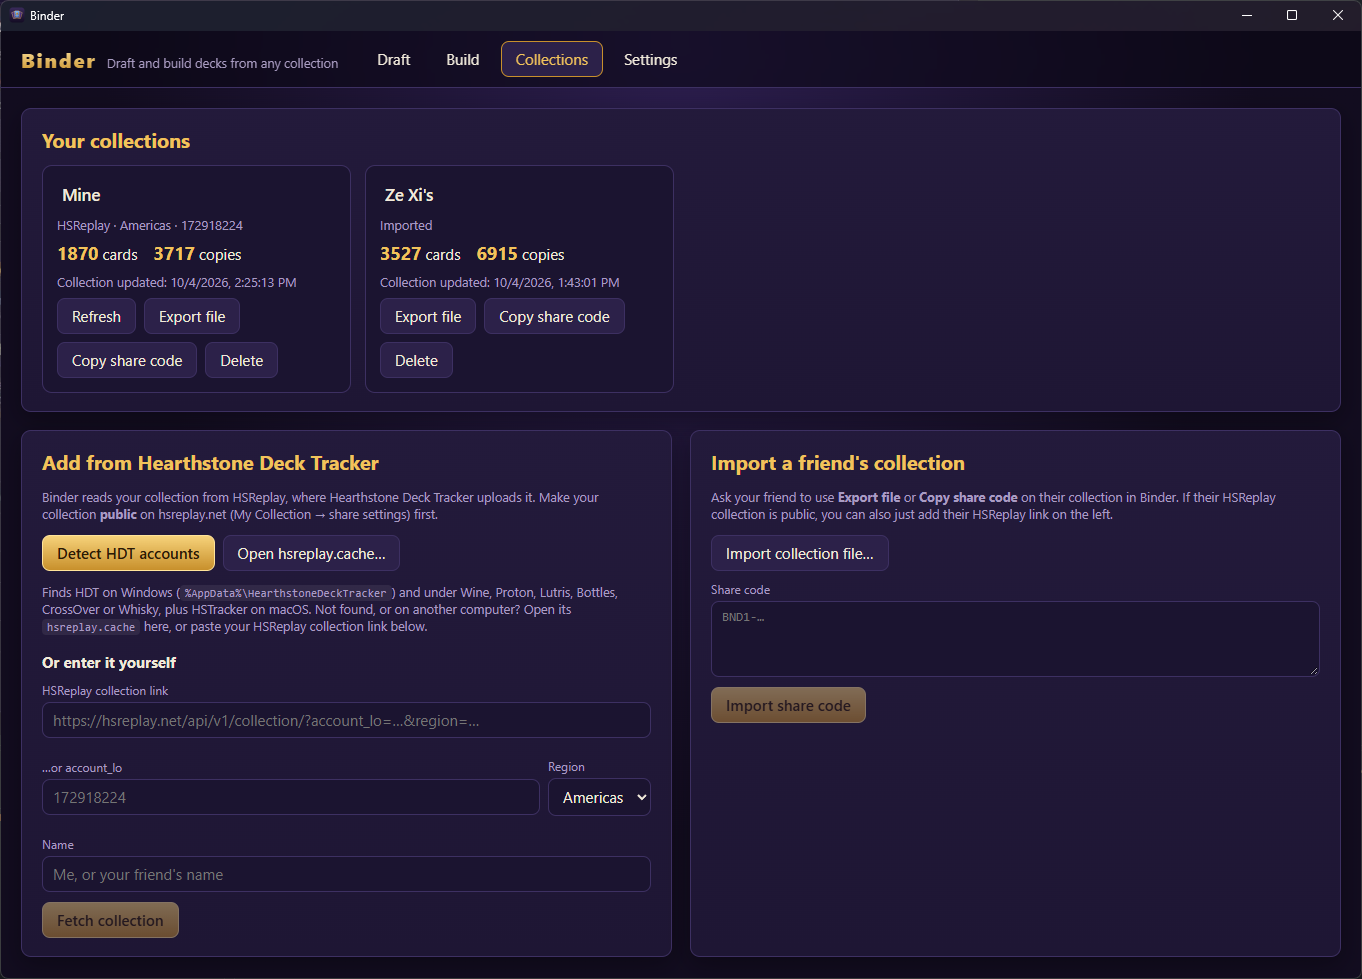Click Open hsreplay.cache... button
This screenshot has width=1362, height=979.
(311, 553)
